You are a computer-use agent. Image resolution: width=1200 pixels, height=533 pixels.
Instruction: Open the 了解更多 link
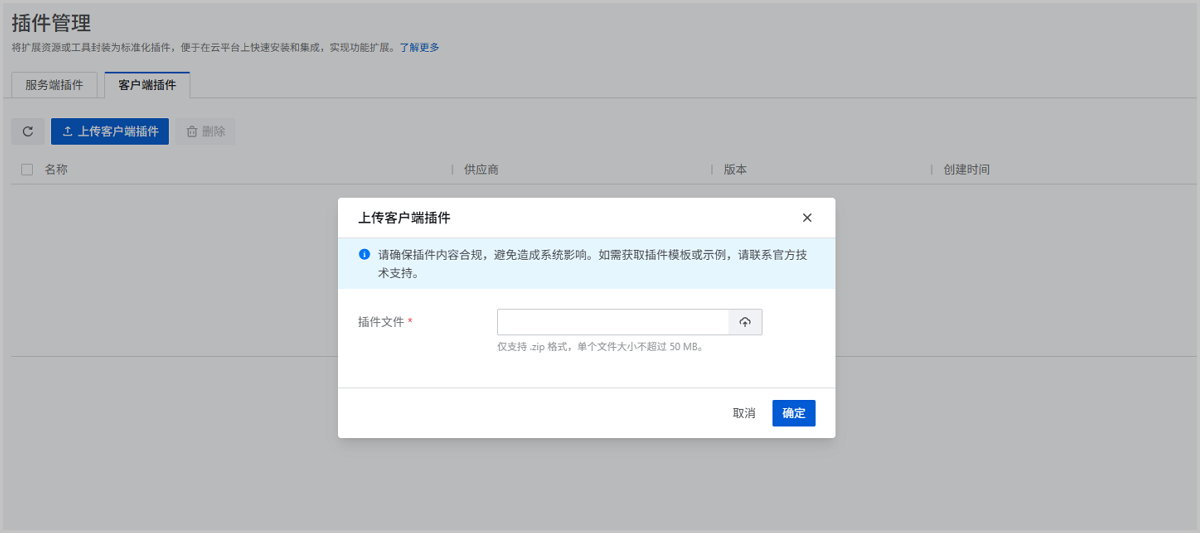click(x=419, y=47)
